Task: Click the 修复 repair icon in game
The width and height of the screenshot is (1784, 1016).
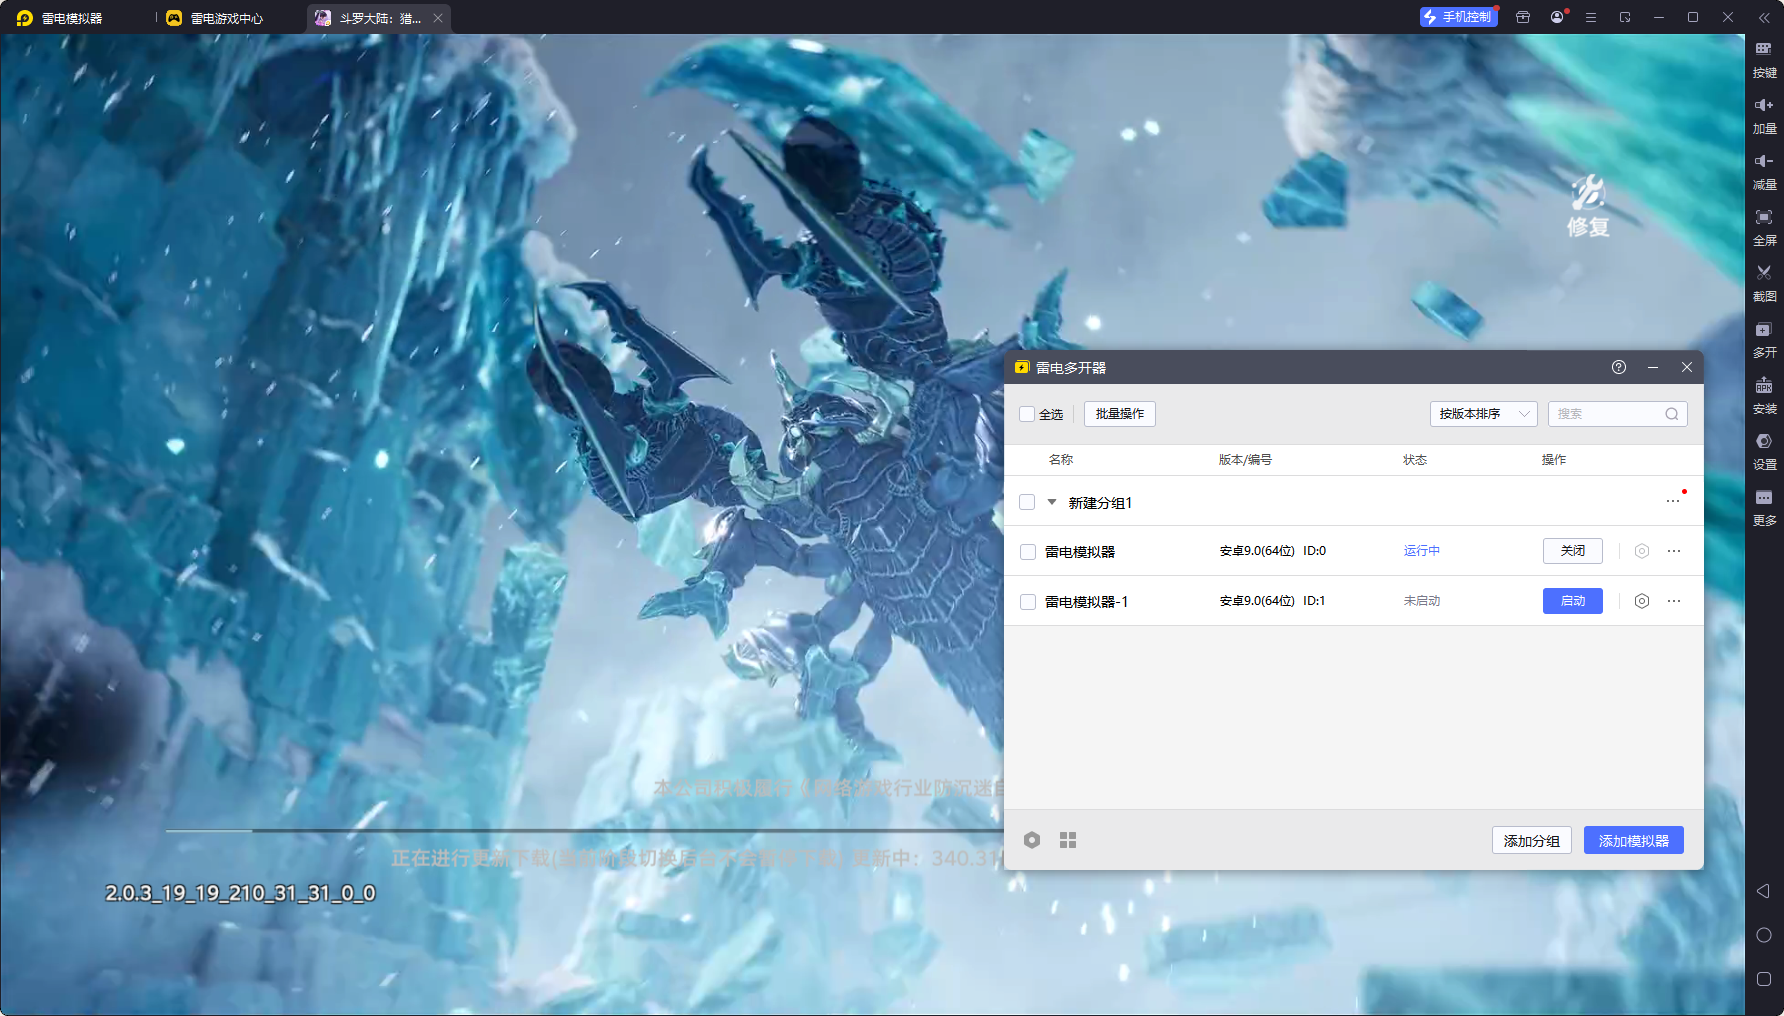Action: 1588,206
